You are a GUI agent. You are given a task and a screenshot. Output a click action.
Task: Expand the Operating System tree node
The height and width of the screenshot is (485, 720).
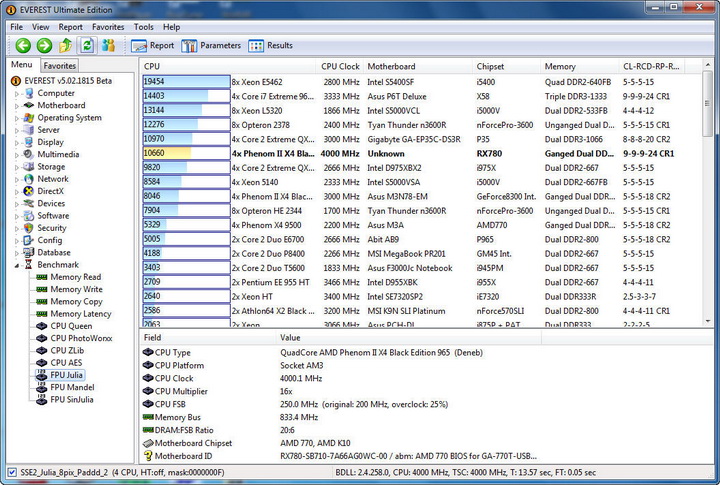pos(17,118)
